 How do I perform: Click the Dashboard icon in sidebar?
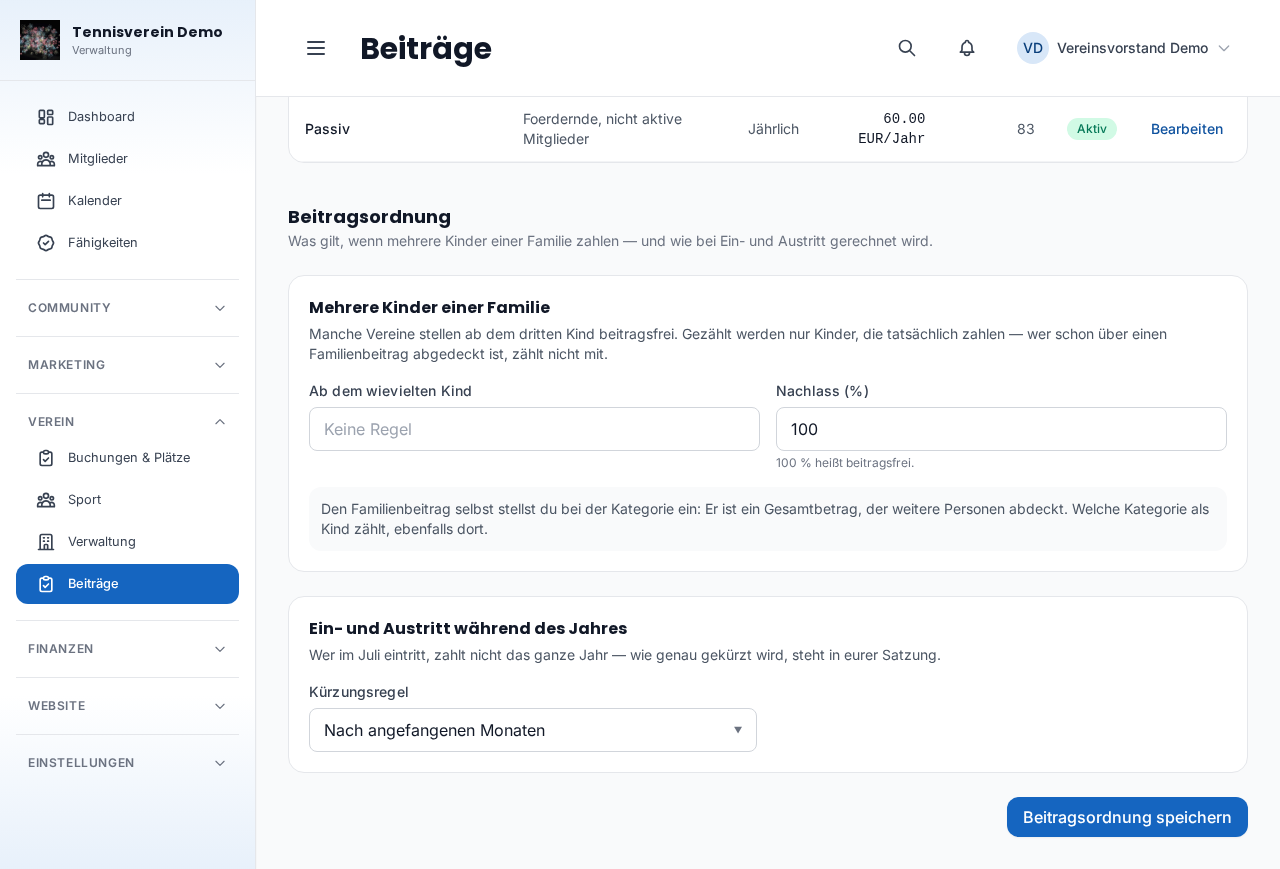coord(46,117)
